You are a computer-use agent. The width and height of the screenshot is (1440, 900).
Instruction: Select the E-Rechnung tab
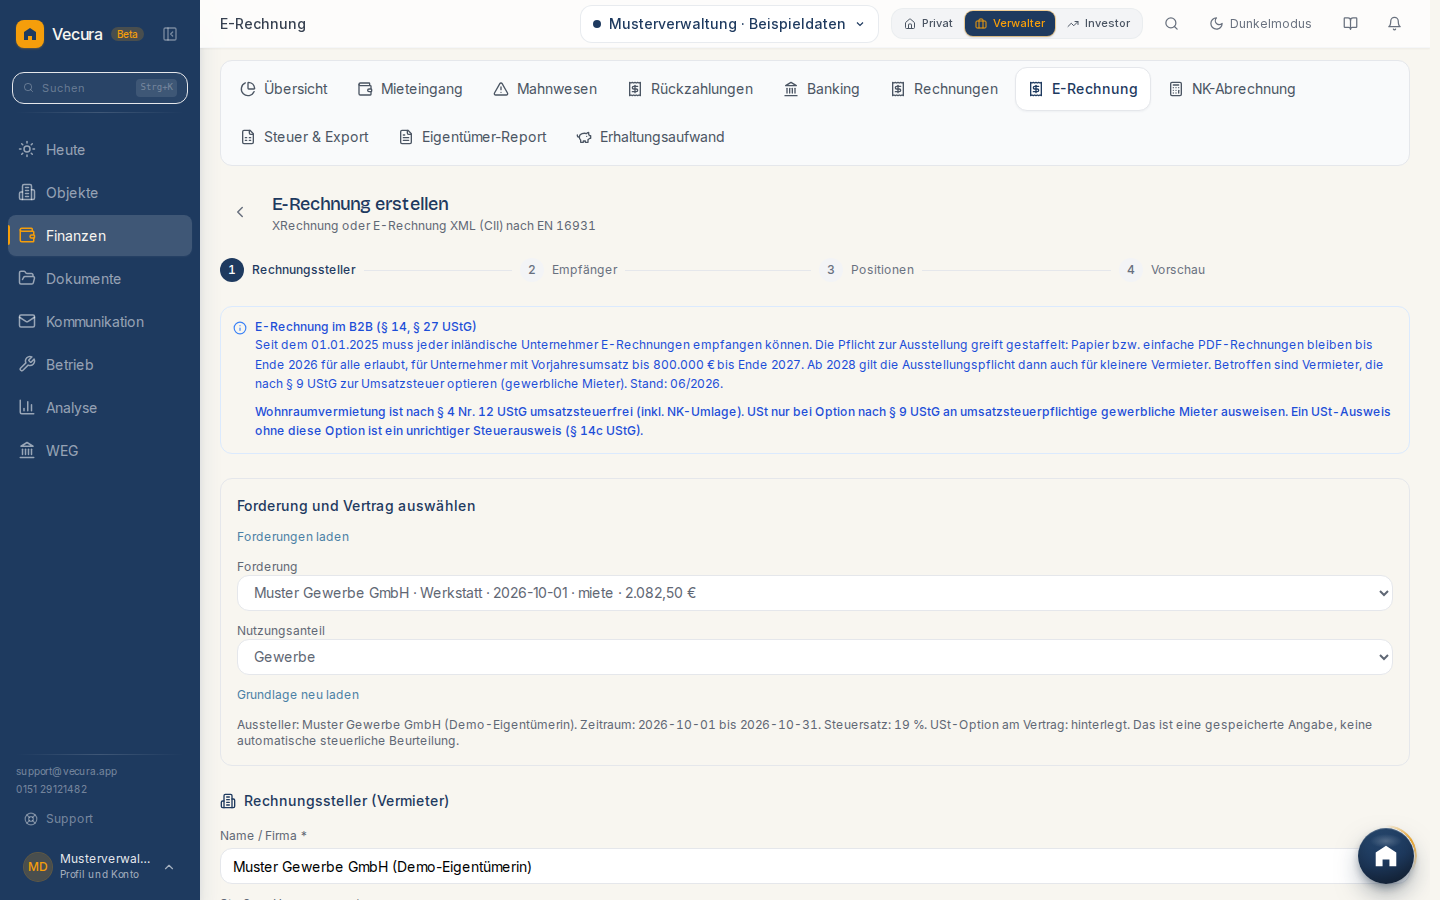[1083, 89]
